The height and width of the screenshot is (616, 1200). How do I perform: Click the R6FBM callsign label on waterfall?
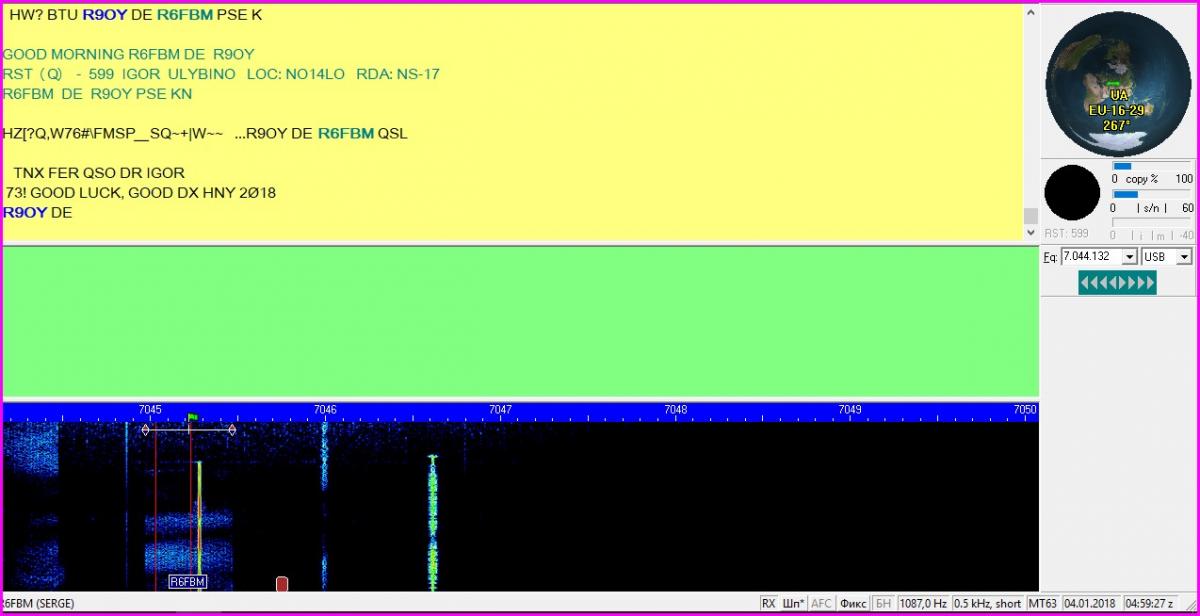click(187, 582)
